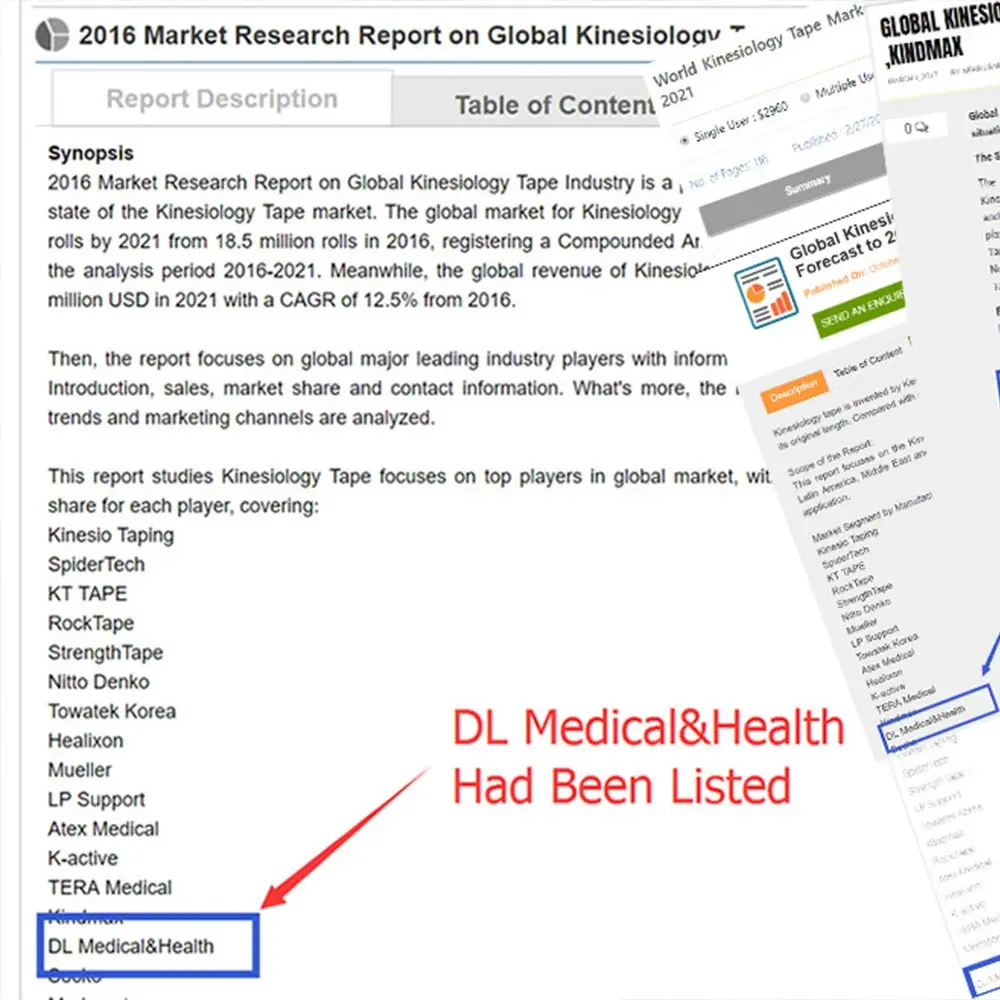Click 'Nitto Denko' in main synopsis list
The image size is (1000, 1000).
[x=98, y=682]
